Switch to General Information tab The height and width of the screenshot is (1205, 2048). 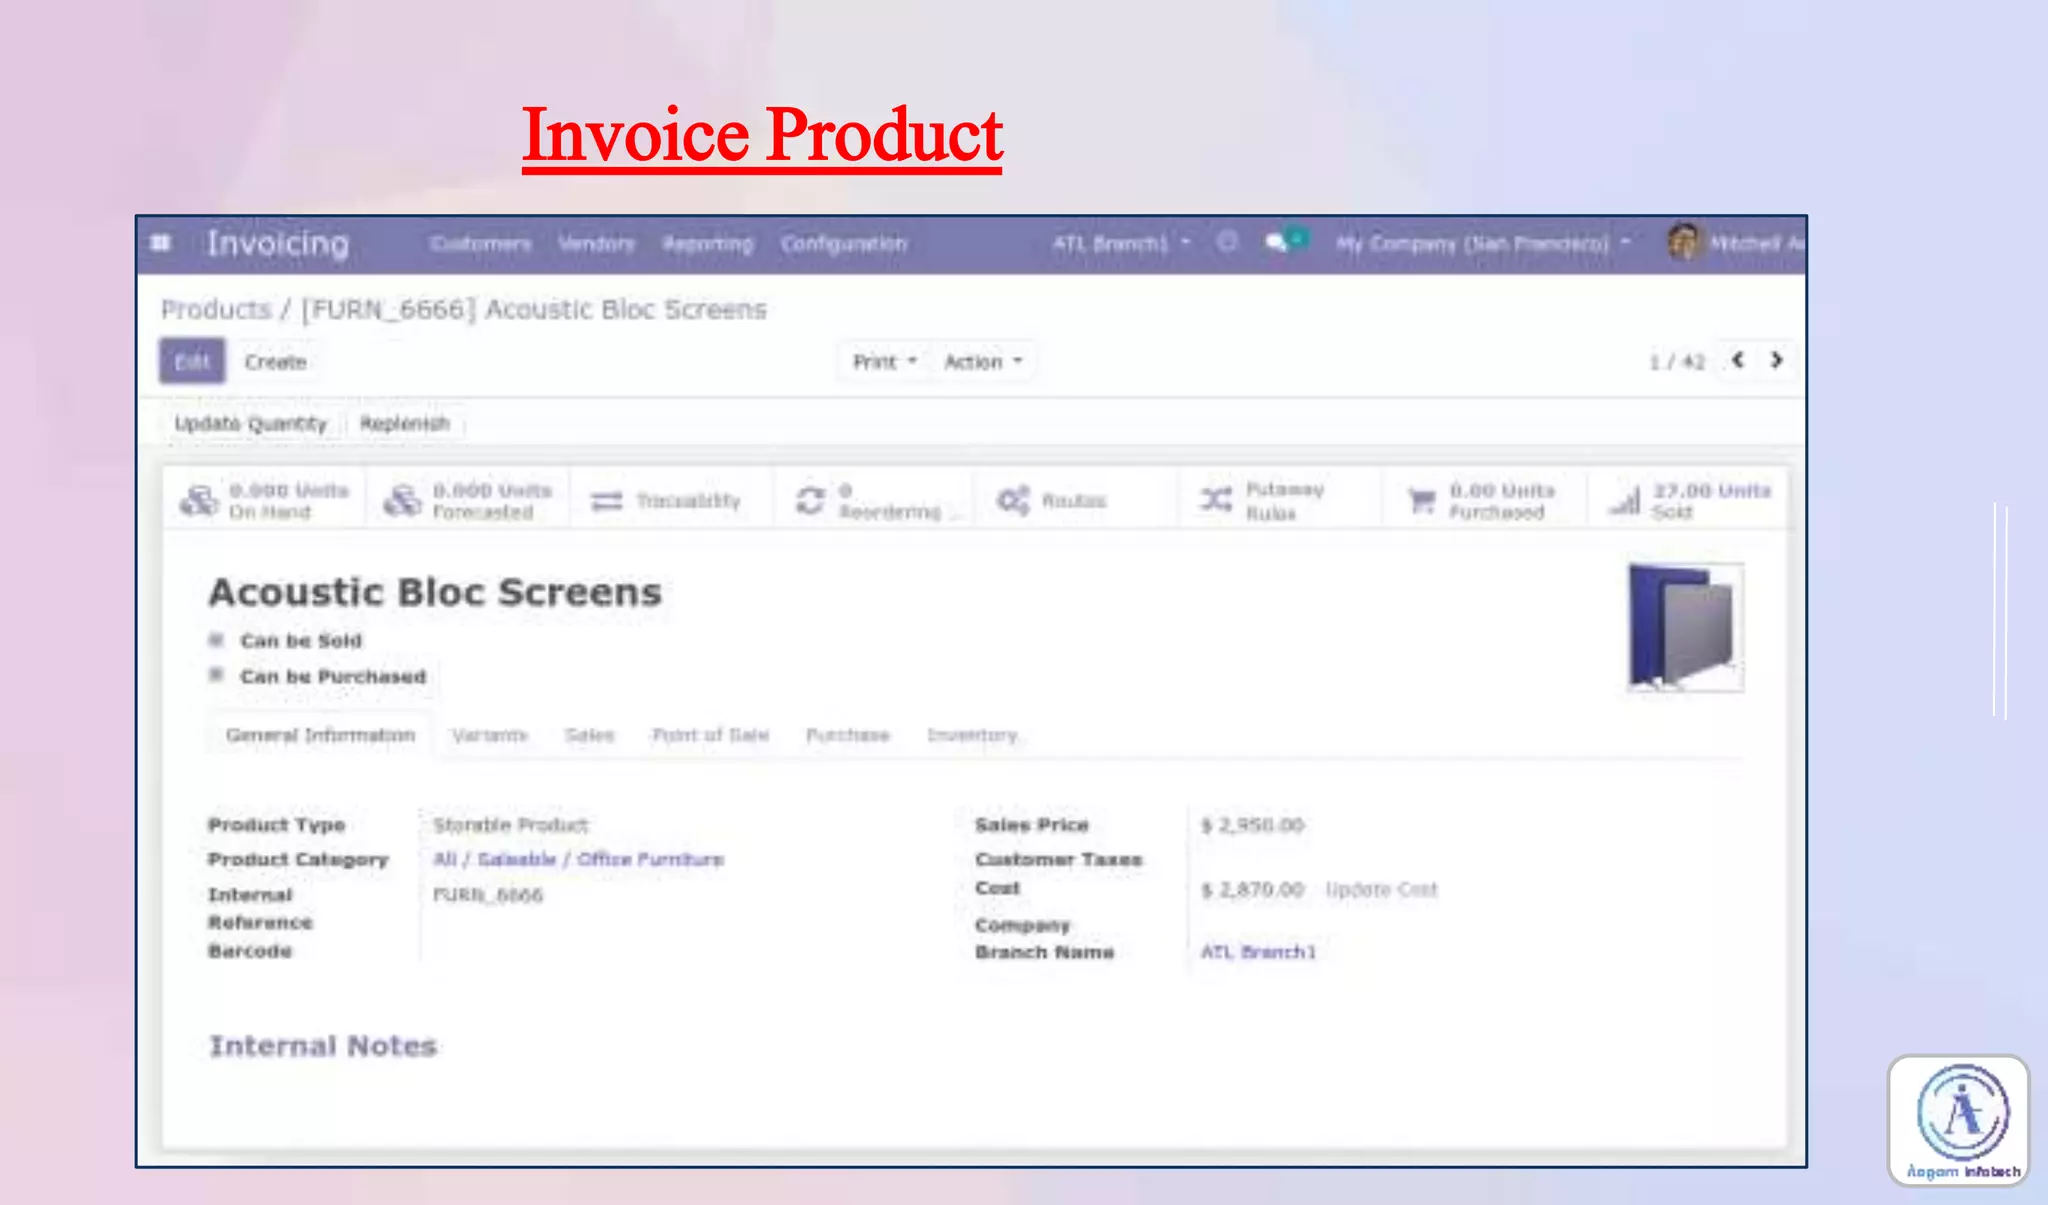pyautogui.click(x=320, y=735)
